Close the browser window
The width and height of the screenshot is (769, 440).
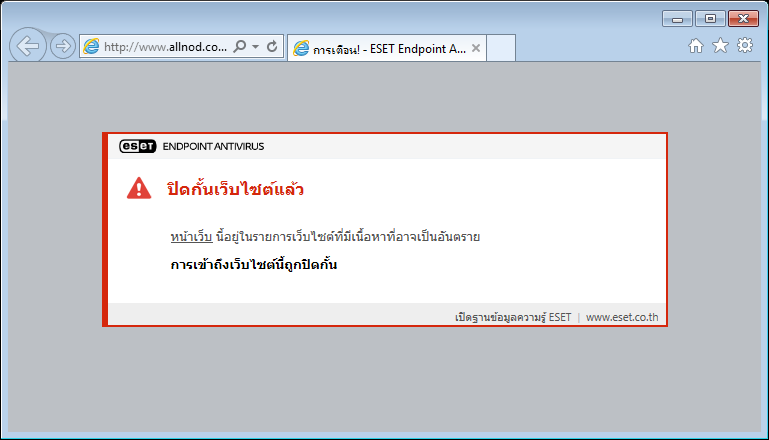[x=743, y=19]
